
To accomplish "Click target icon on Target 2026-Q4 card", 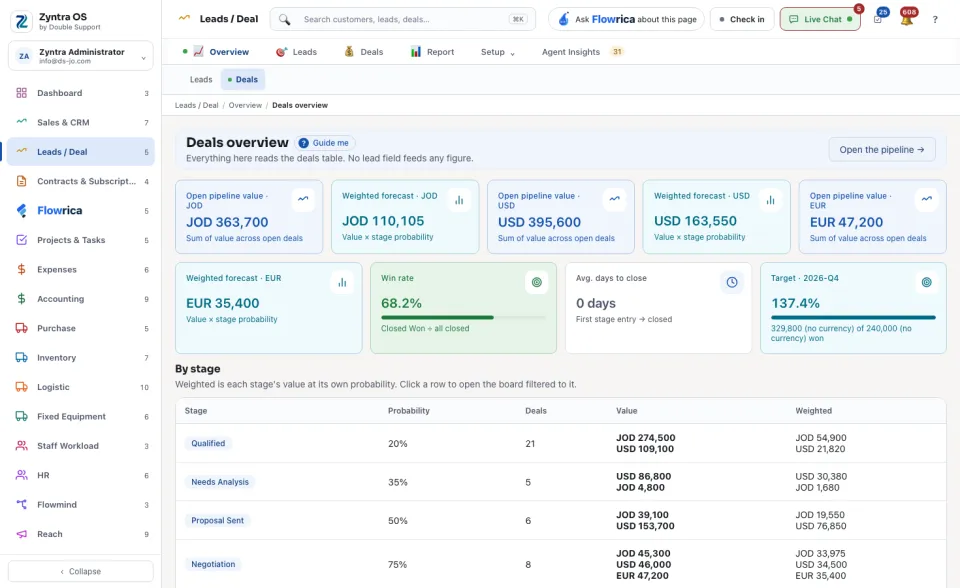I will pos(926,282).
